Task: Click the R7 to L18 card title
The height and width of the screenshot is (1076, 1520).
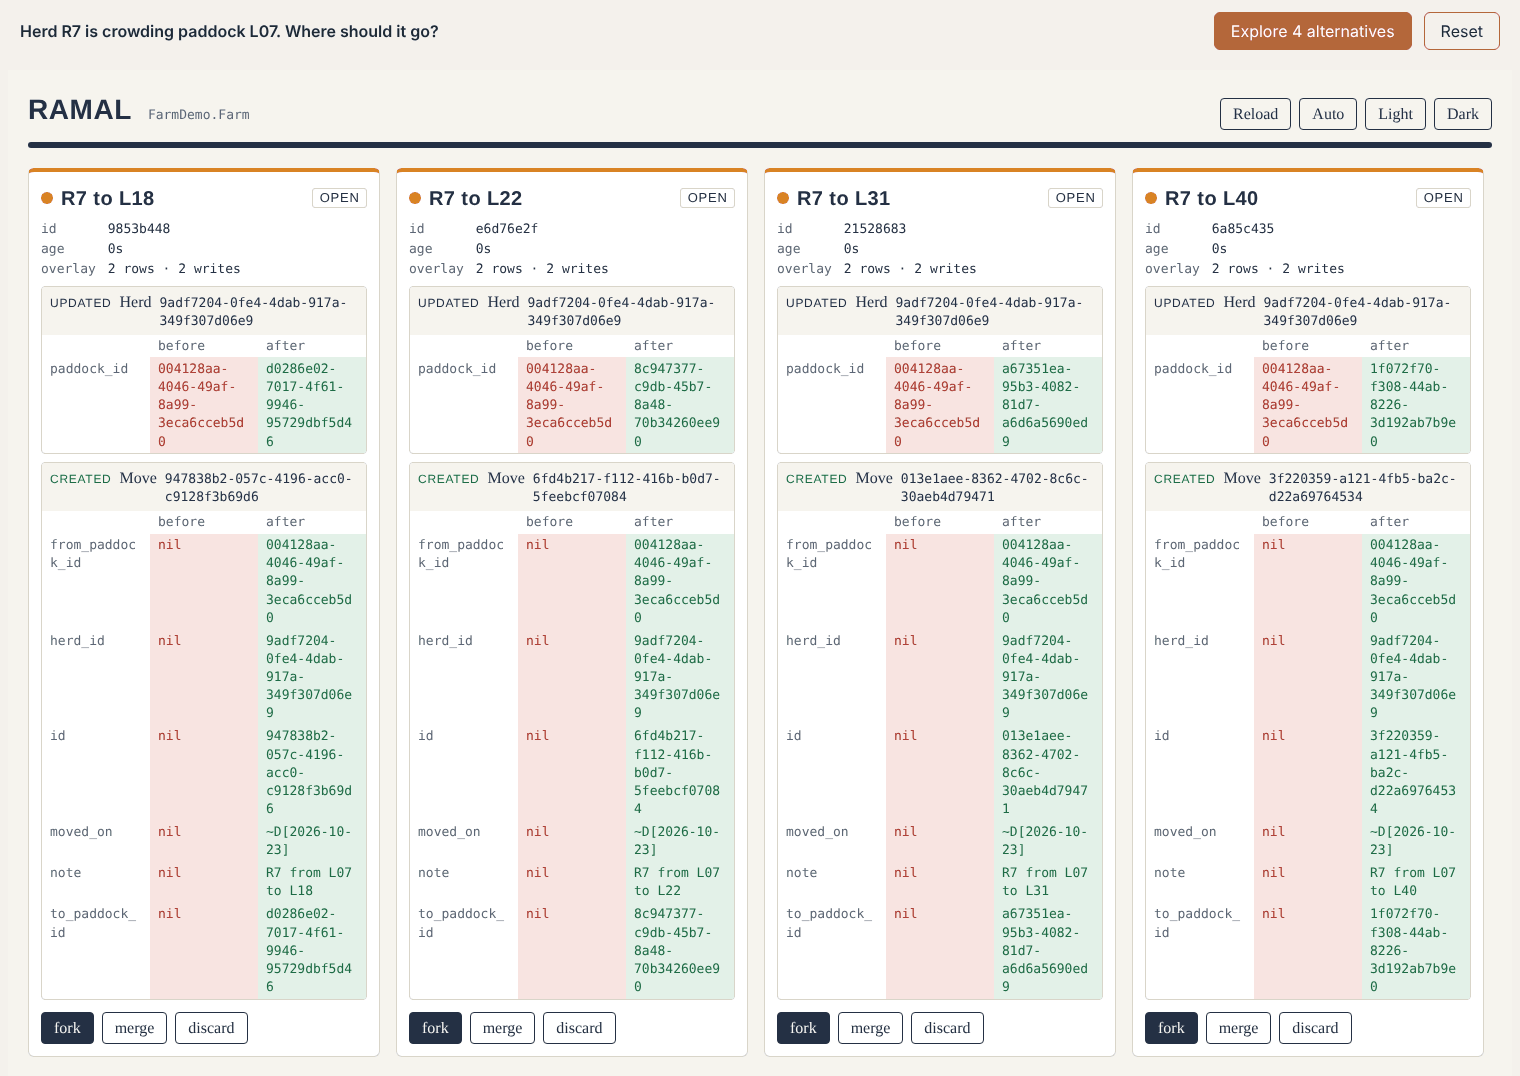Action: pos(108,198)
